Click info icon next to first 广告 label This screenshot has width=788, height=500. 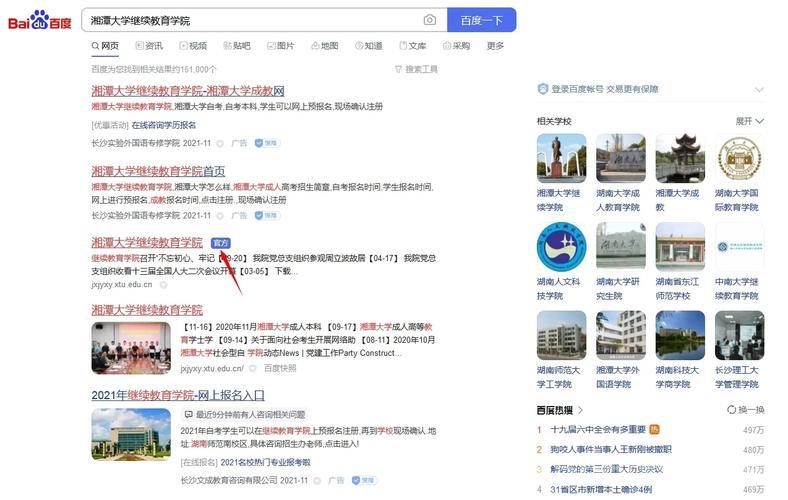pyautogui.click(x=220, y=144)
